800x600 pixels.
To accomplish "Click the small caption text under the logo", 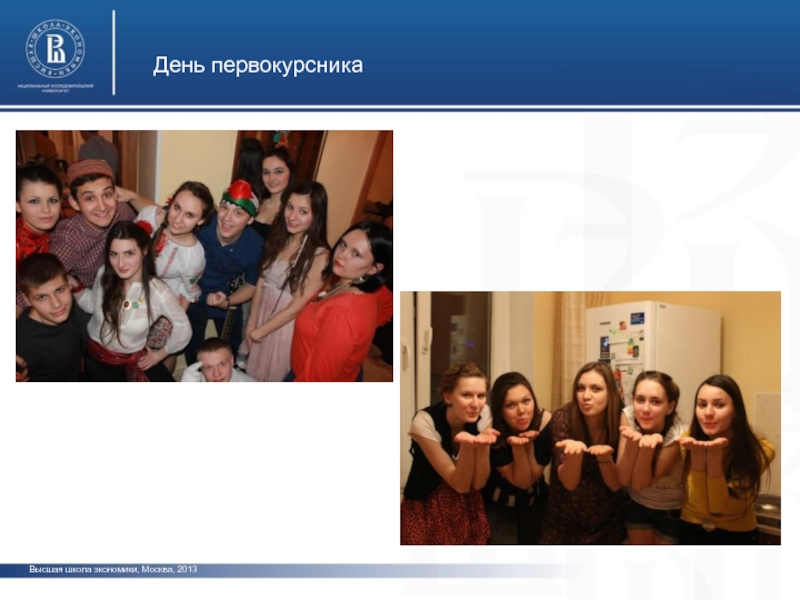I will pyautogui.click(x=56, y=88).
